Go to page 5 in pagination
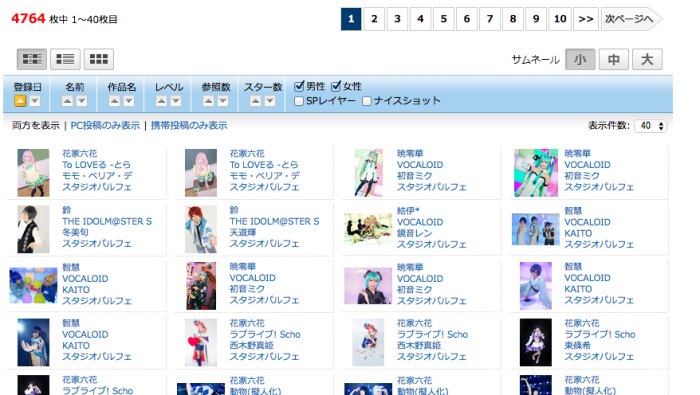Image resolution: width=700 pixels, height=395 pixels. point(443,19)
